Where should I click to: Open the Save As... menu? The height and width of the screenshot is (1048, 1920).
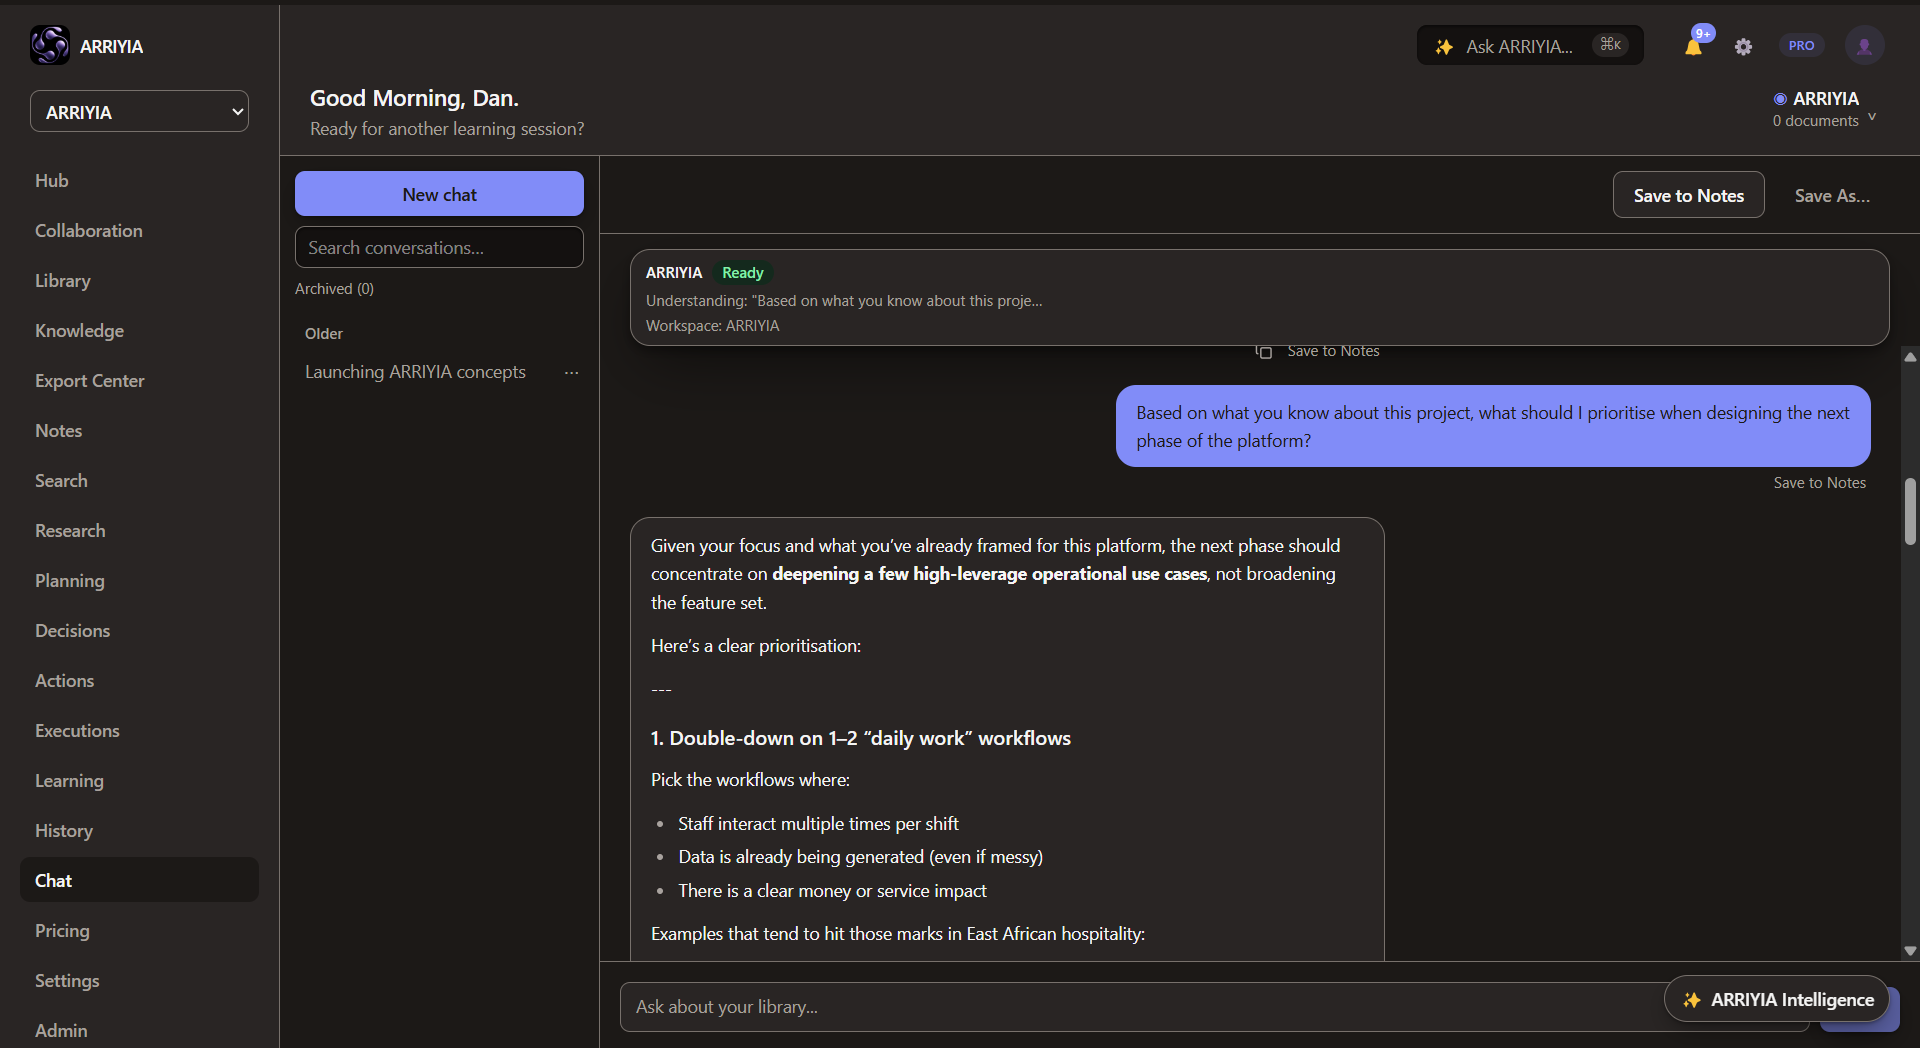coord(1832,196)
